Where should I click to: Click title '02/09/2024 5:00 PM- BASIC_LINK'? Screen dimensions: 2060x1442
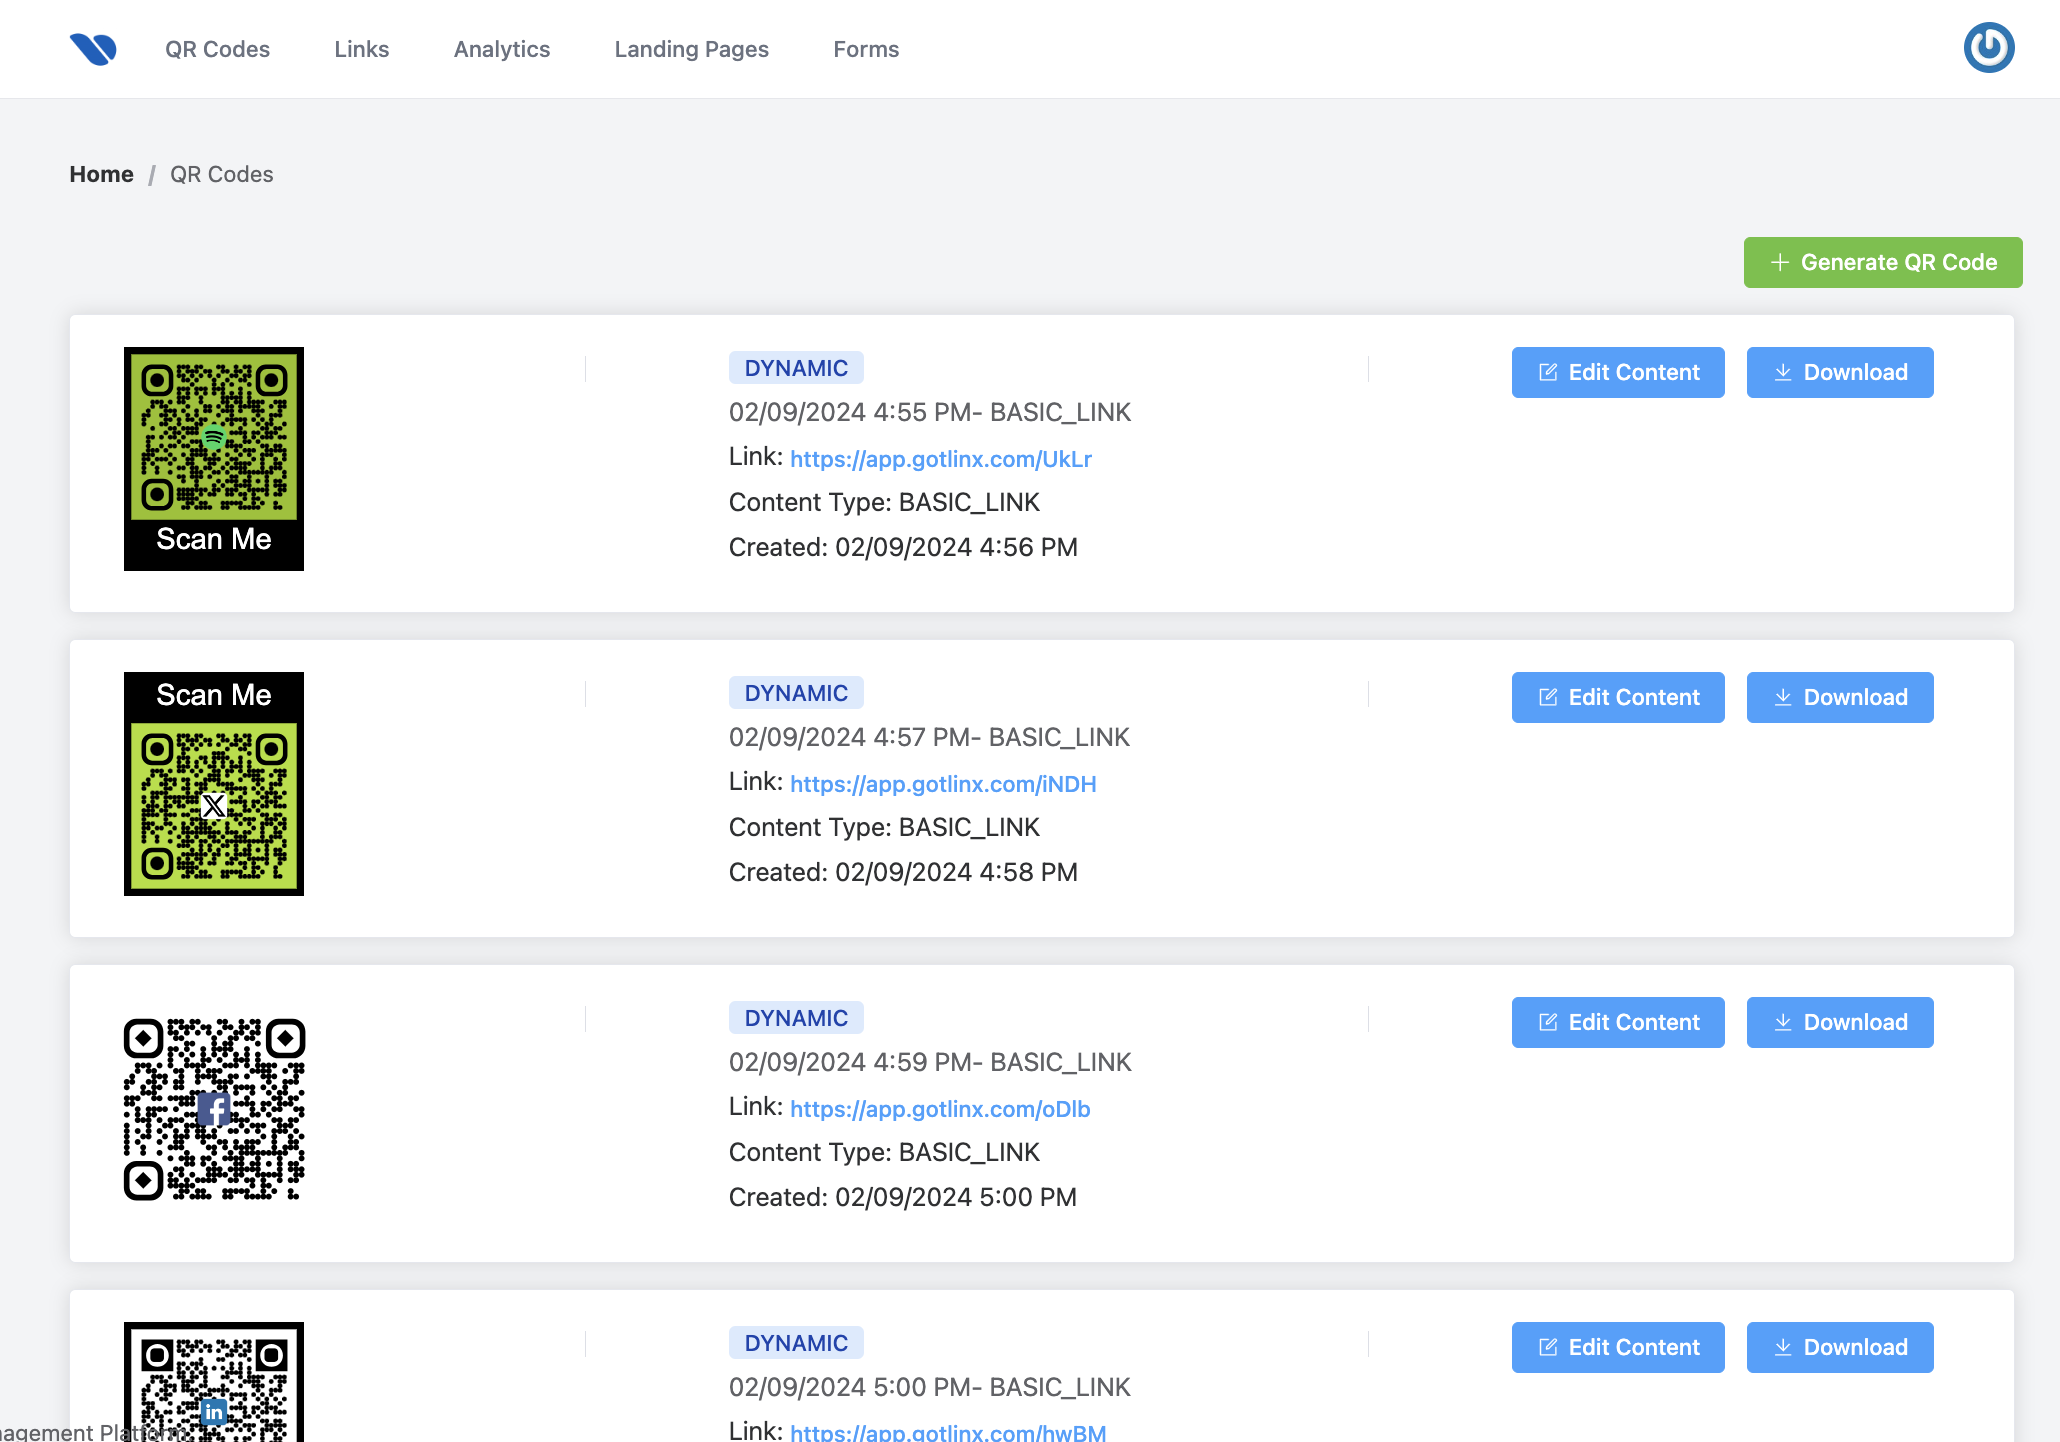(x=930, y=1387)
